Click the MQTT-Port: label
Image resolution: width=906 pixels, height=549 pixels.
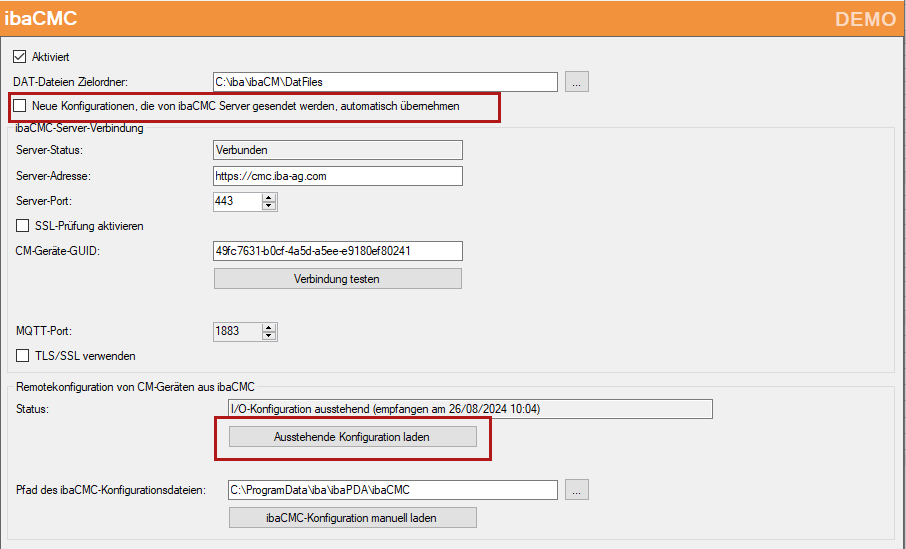(x=44, y=331)
